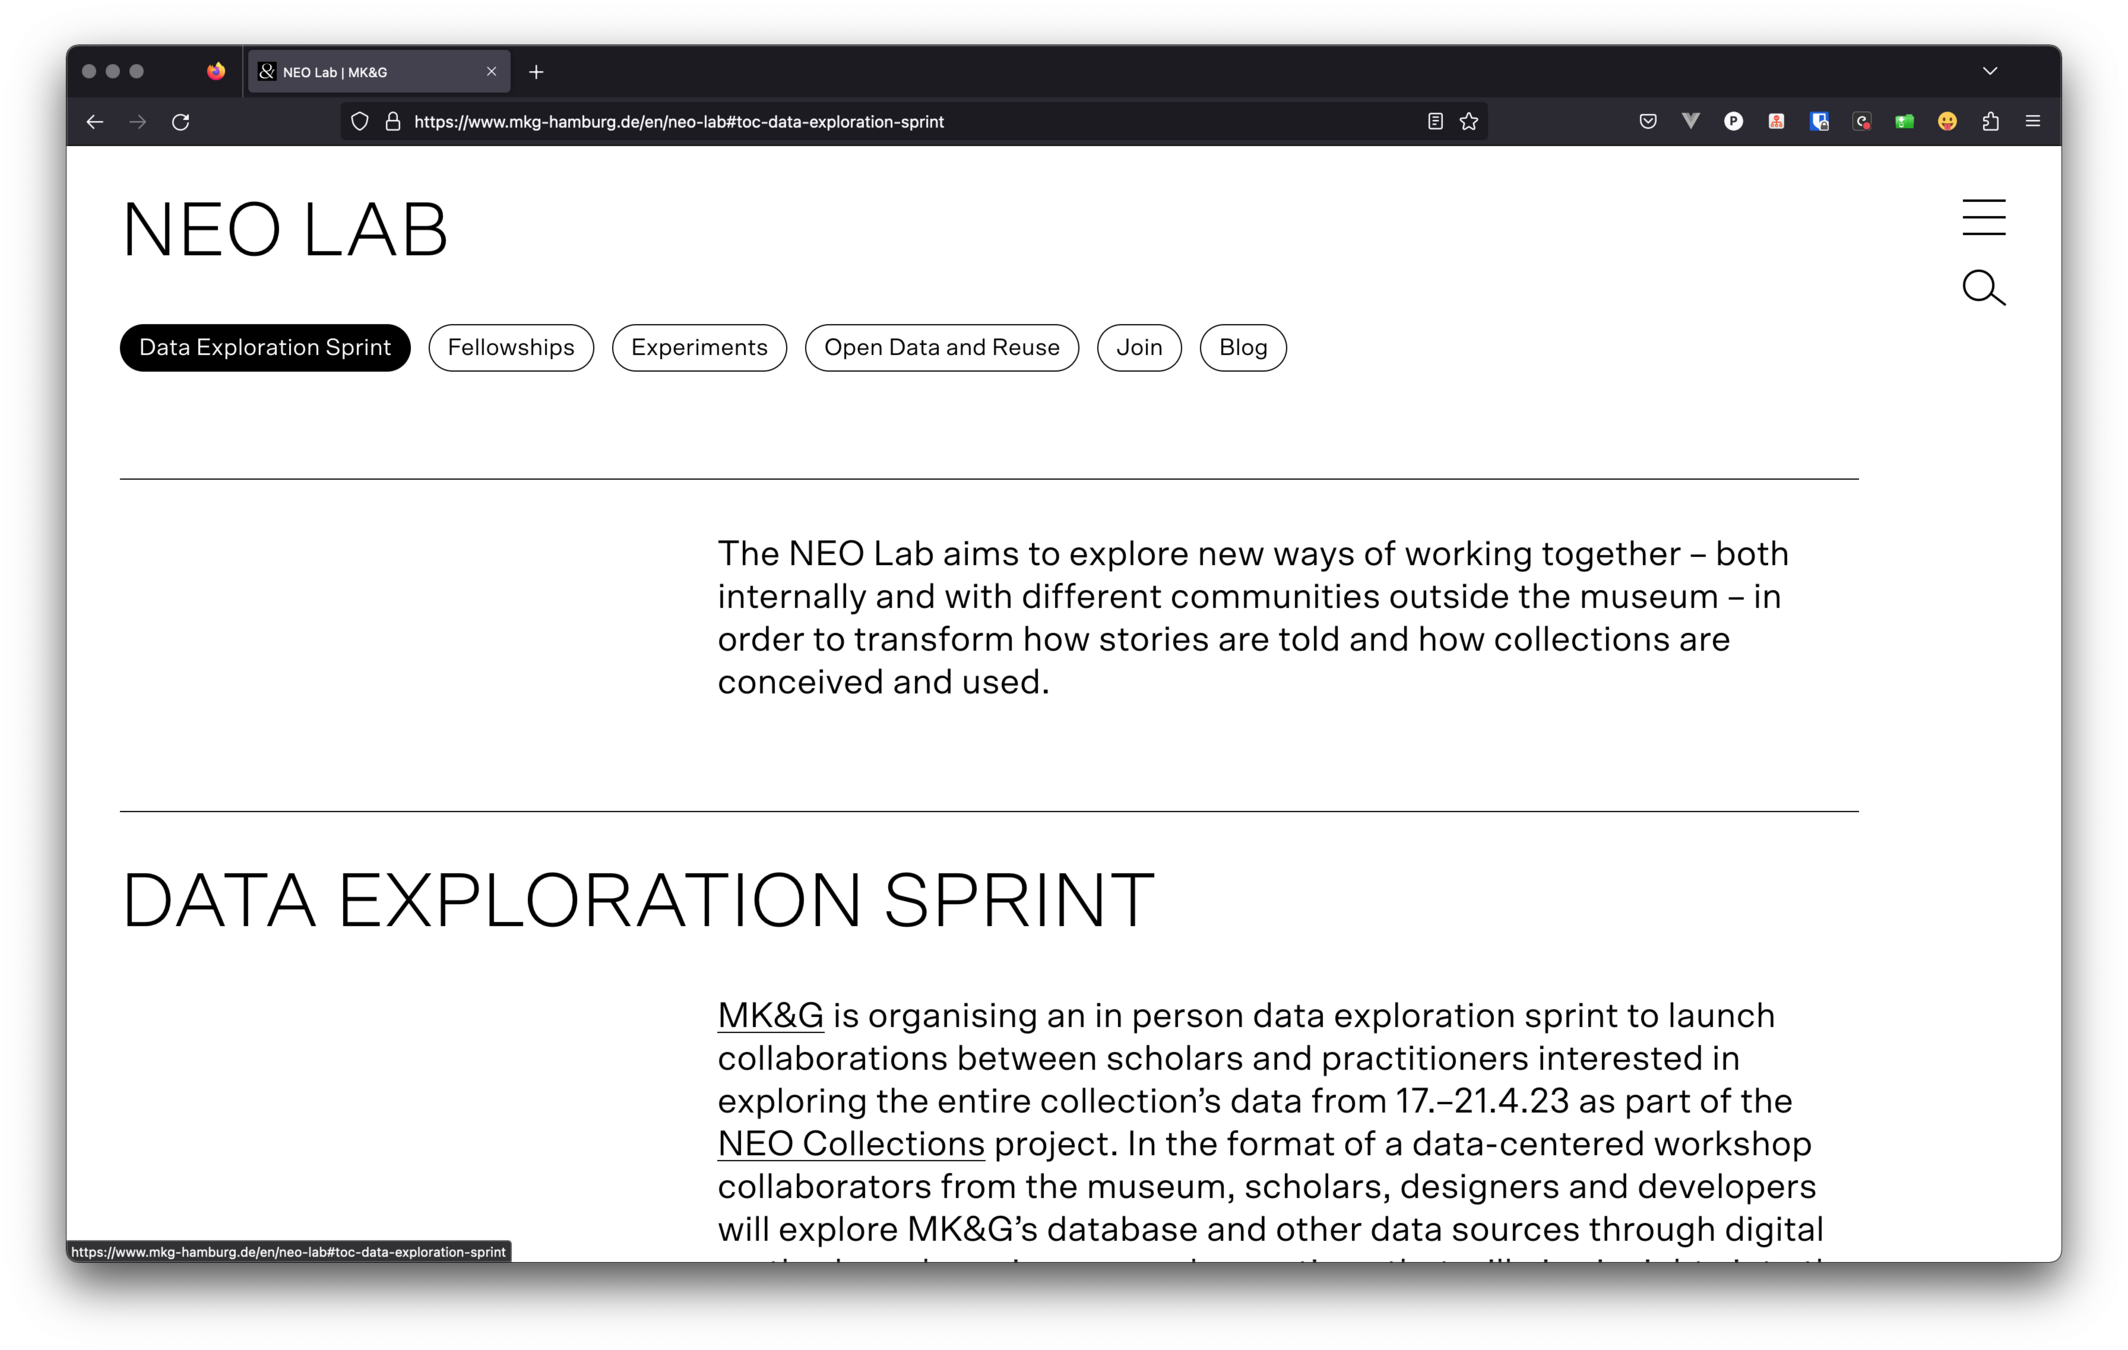The width and height of the screenshot is (2128, 1350).
Task: Open the NEO Collections link
Action: coord(851,1144)
